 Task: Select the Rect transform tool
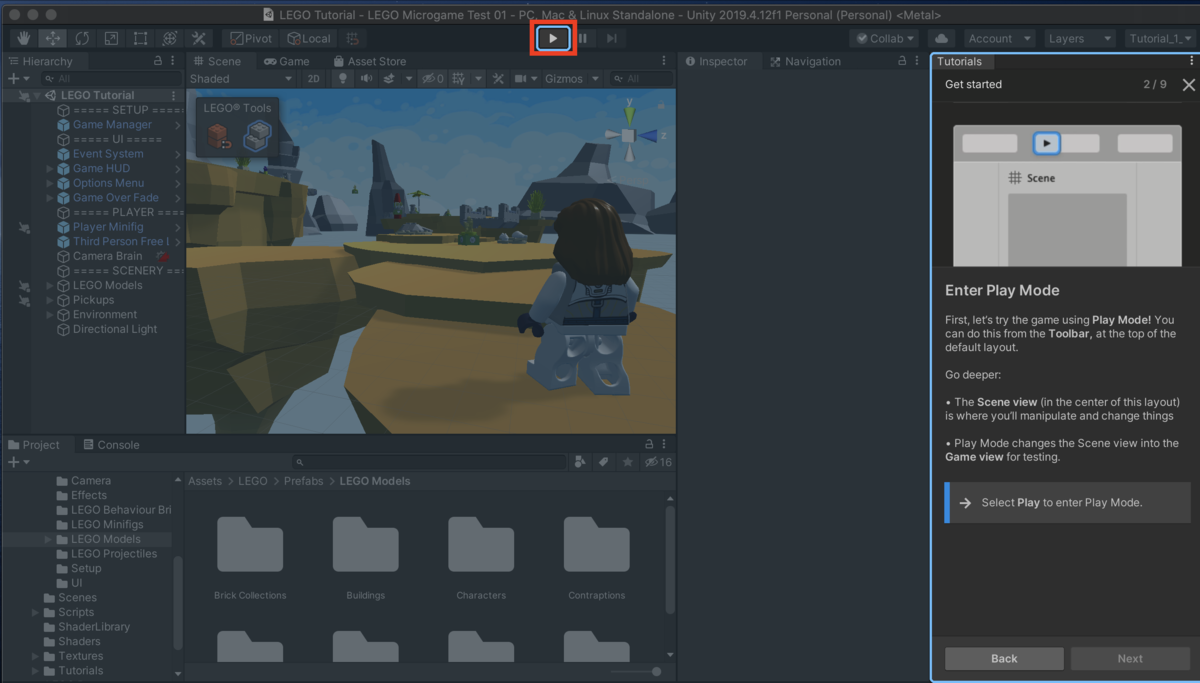[140, 38]
